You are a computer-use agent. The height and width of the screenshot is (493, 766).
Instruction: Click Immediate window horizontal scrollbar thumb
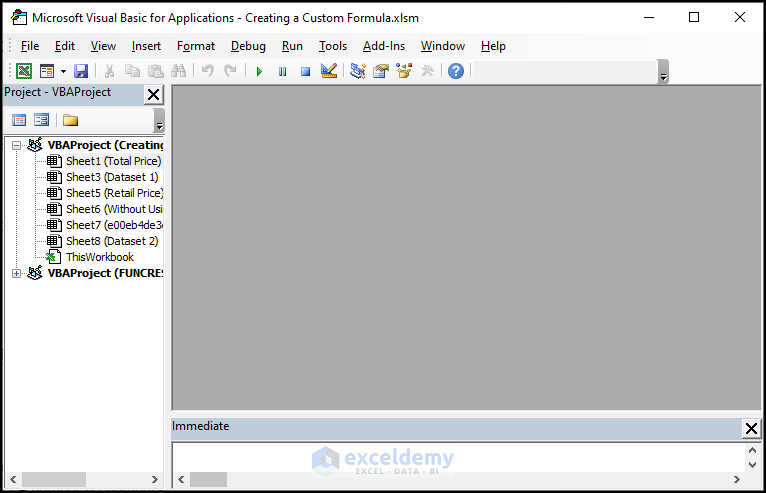pos(209,479)
